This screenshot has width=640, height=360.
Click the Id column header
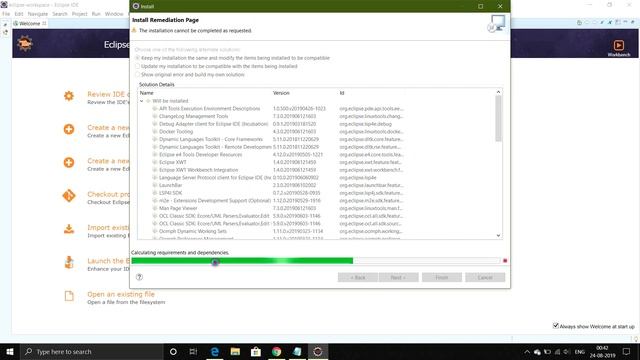[342, 93]
